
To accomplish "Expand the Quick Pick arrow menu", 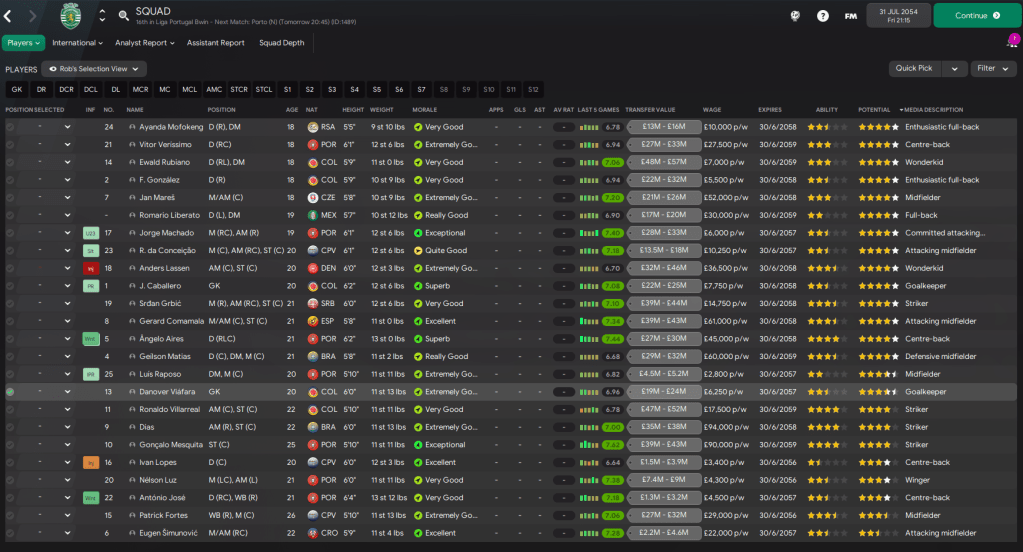I will tap(957, 69).
